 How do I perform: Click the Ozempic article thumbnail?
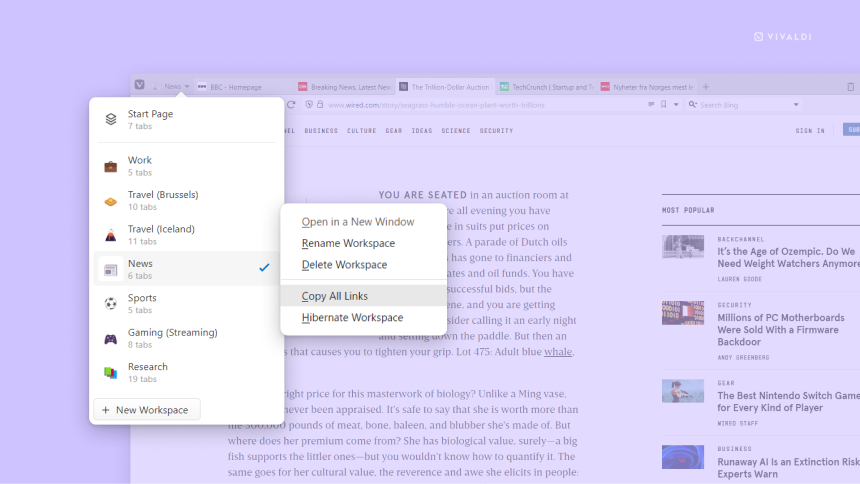pos(683,247)
